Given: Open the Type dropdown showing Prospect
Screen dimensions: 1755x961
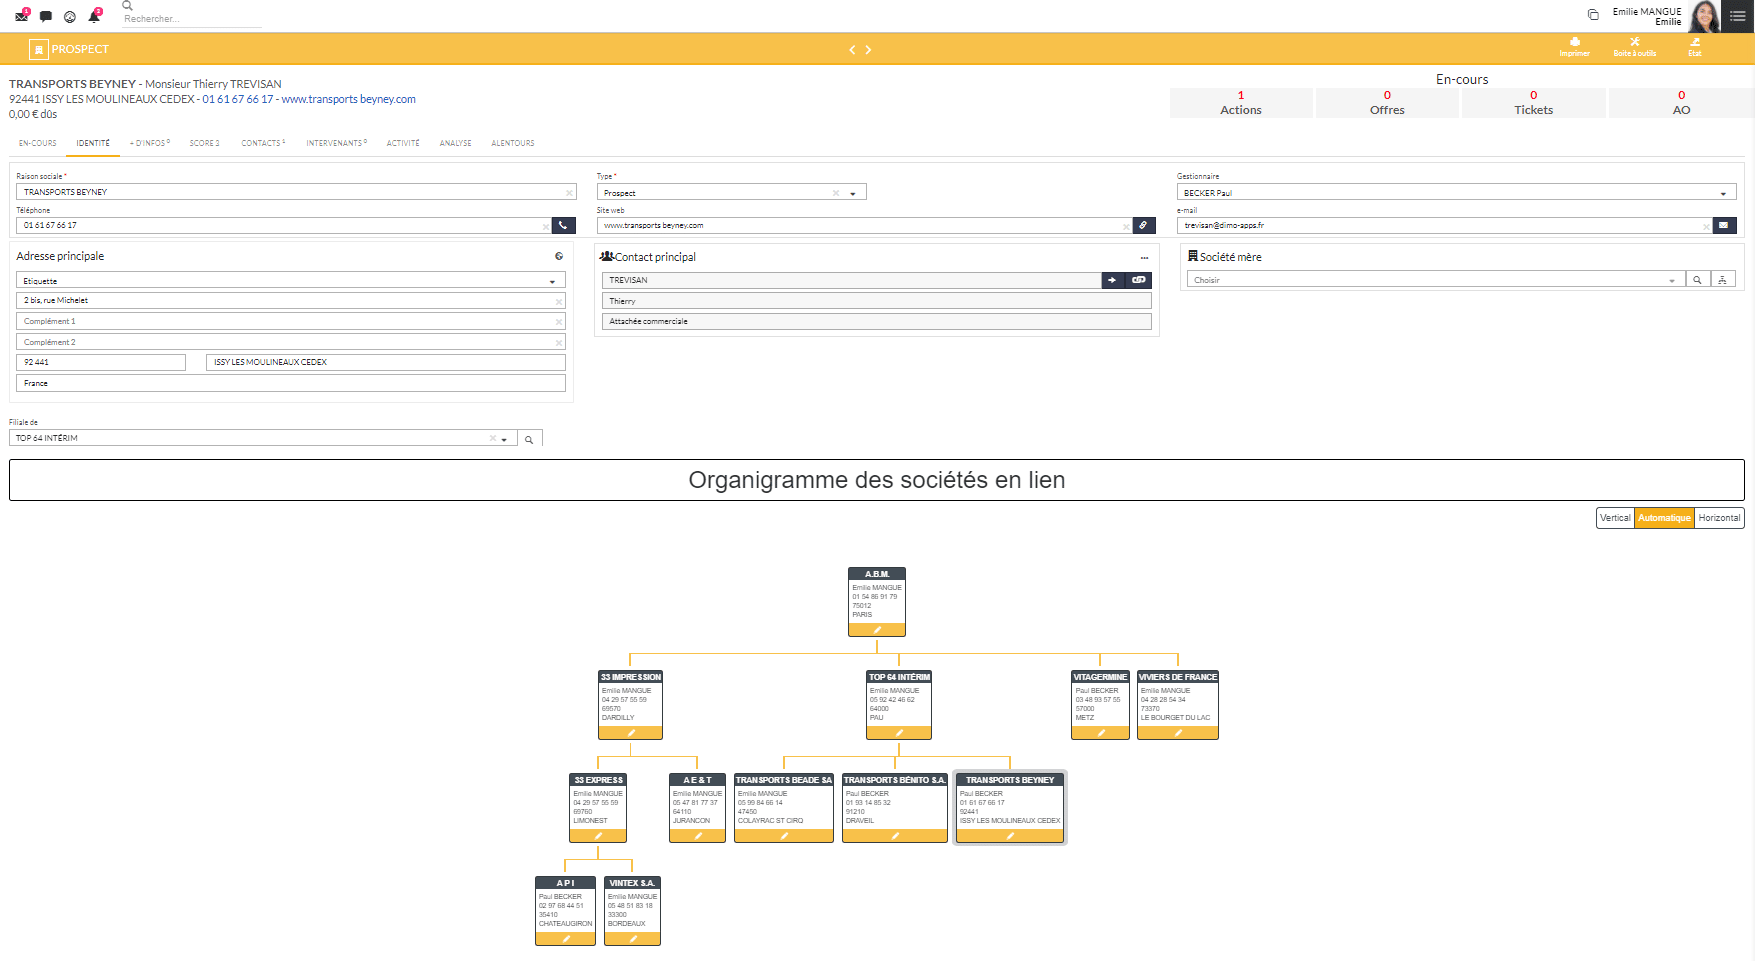Looking at the screenshot, I should (852, 193).
